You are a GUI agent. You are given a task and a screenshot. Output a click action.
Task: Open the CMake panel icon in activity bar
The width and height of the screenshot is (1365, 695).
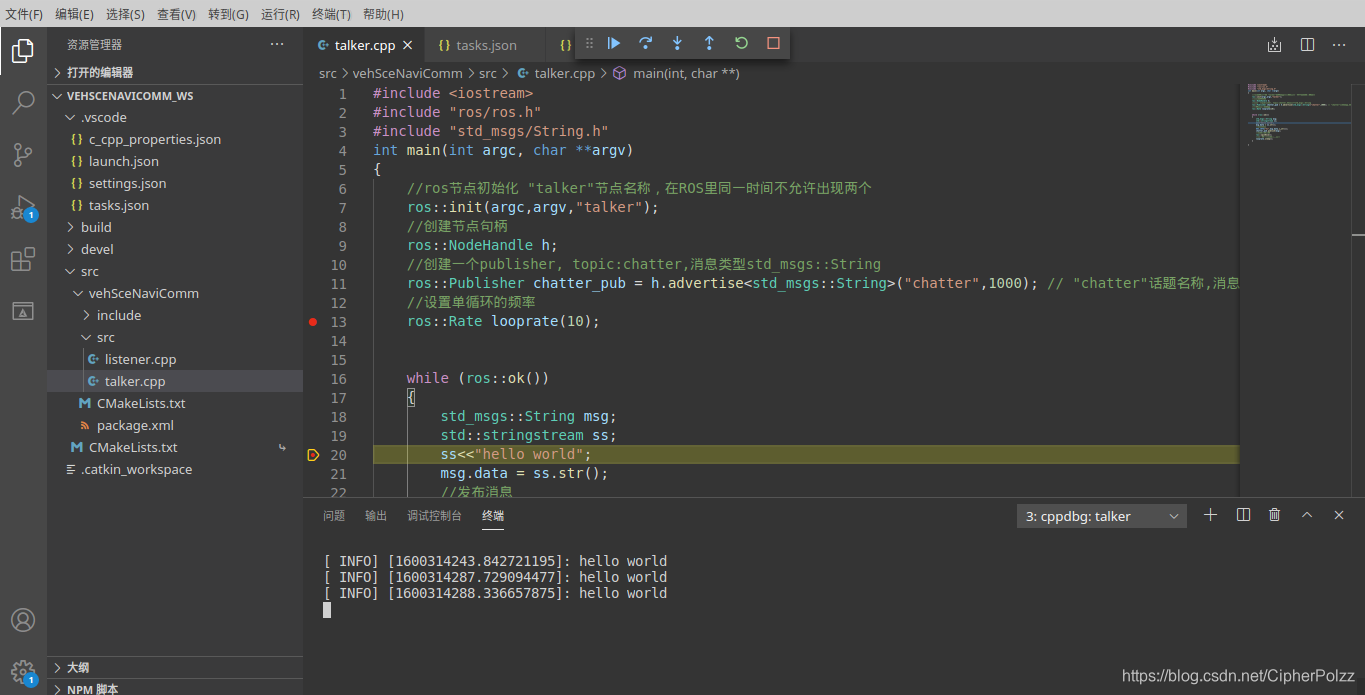coord(23,311)
